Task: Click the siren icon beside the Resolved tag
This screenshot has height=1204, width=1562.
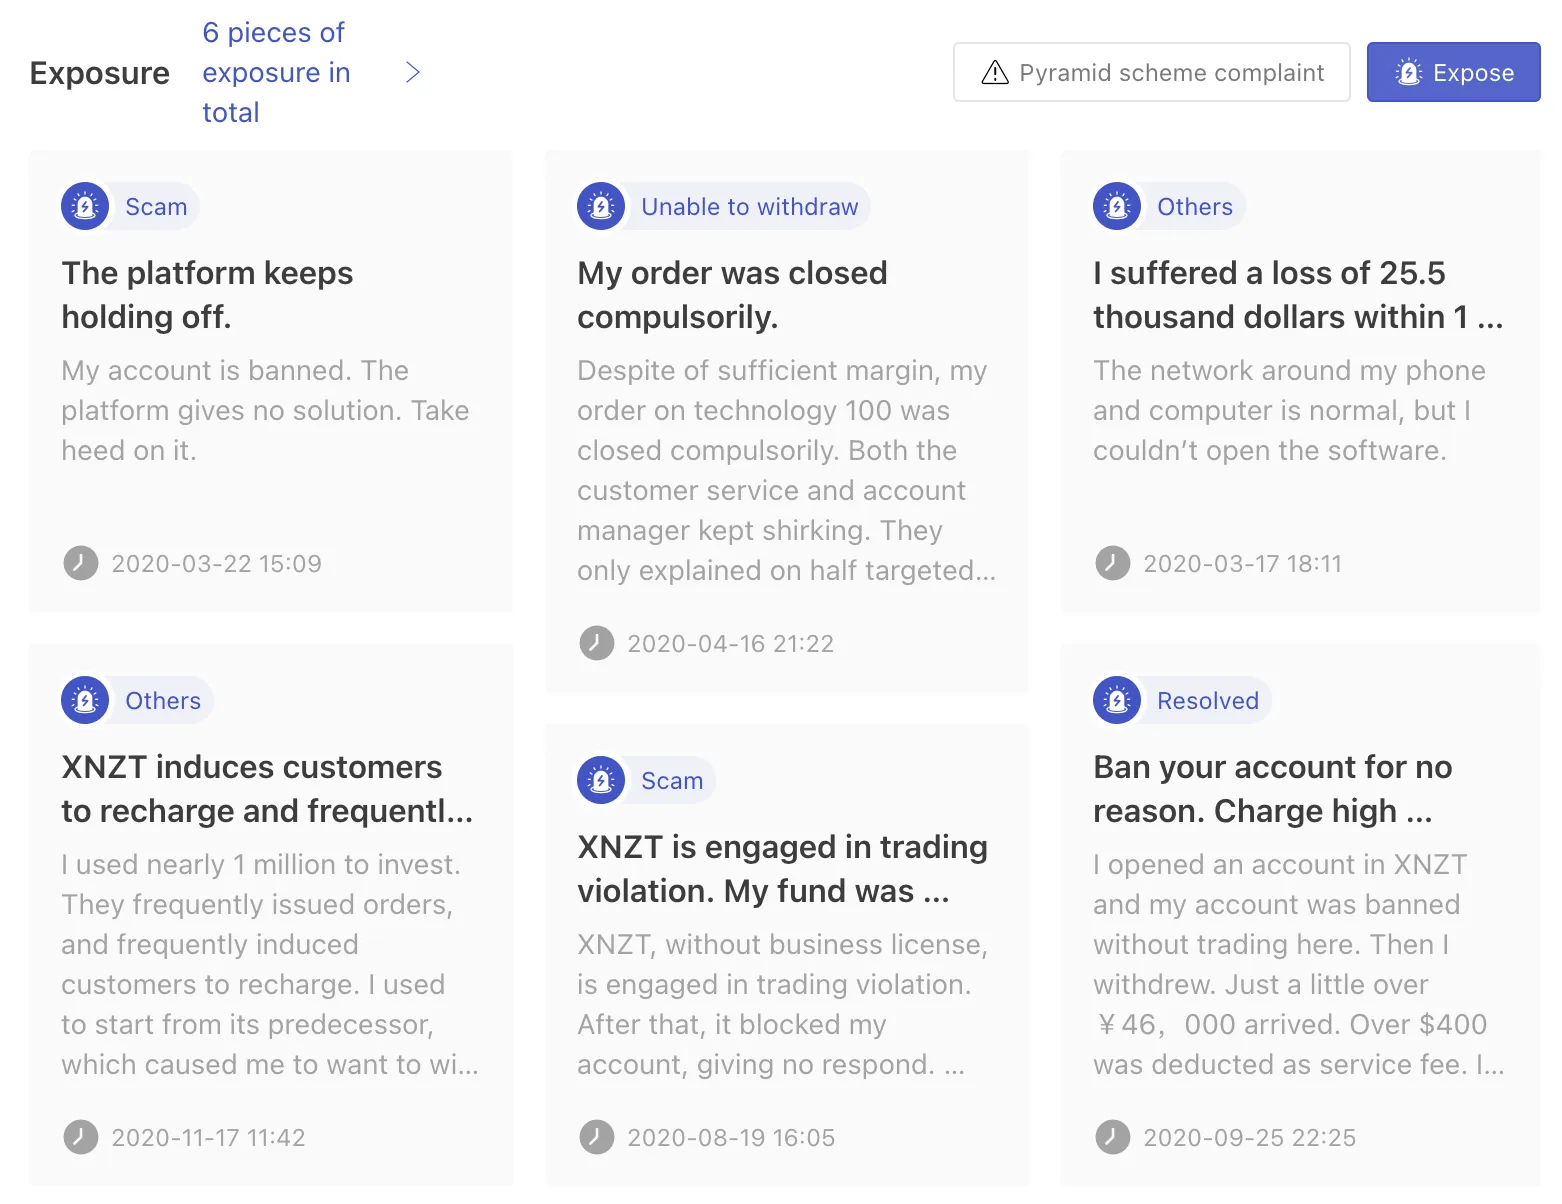Action: pyautogui.click(x=1117, y=700)
